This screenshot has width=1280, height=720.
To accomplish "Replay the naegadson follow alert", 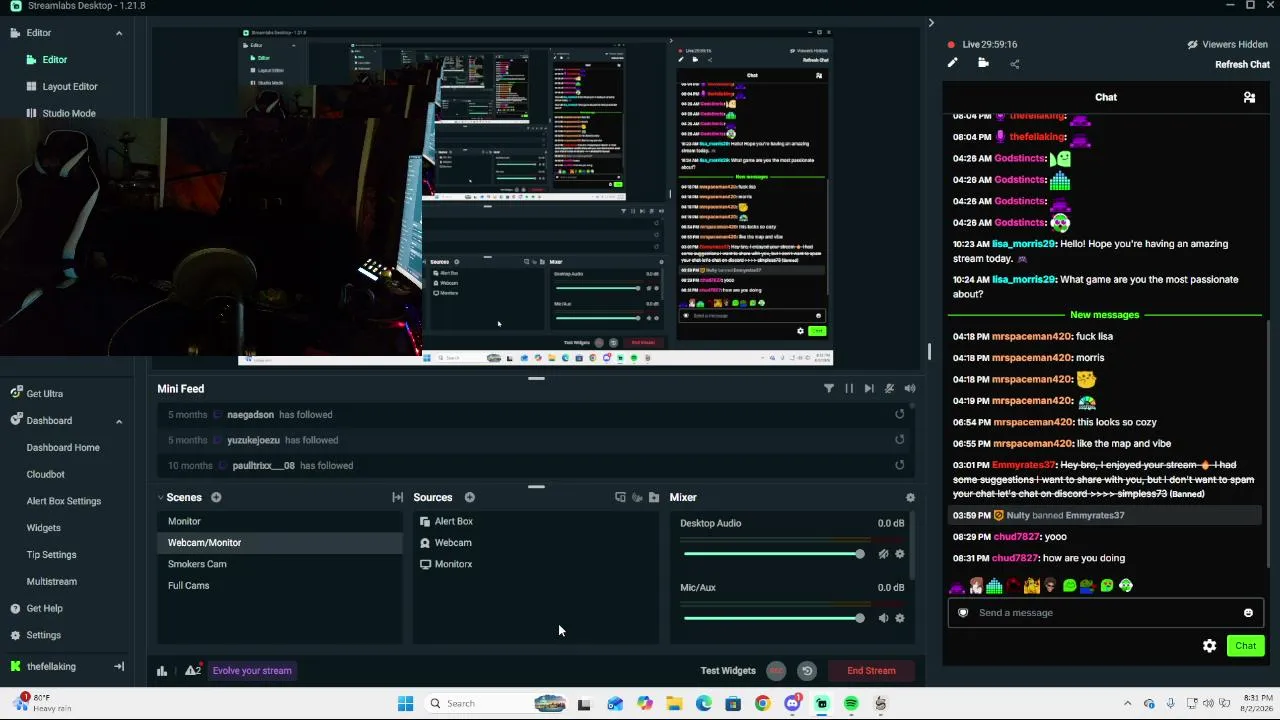I will pos(899,414).
